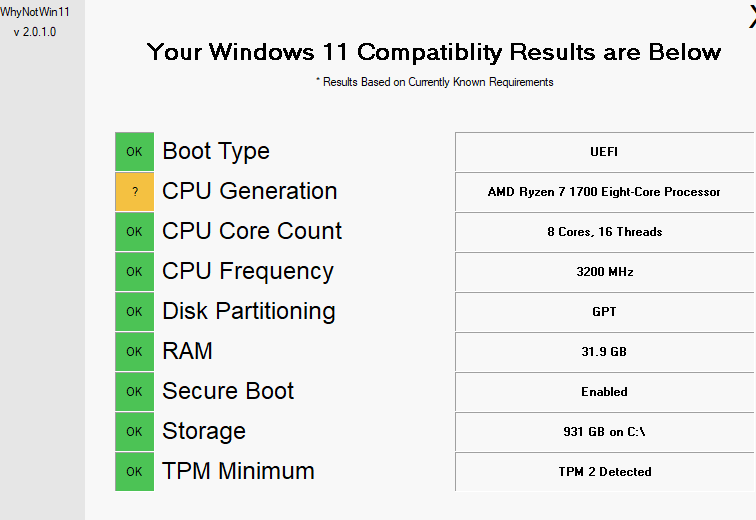Click the OK indicator beside Secure Boot
Viewport: 756px width, 520px height.
point(134,392)
